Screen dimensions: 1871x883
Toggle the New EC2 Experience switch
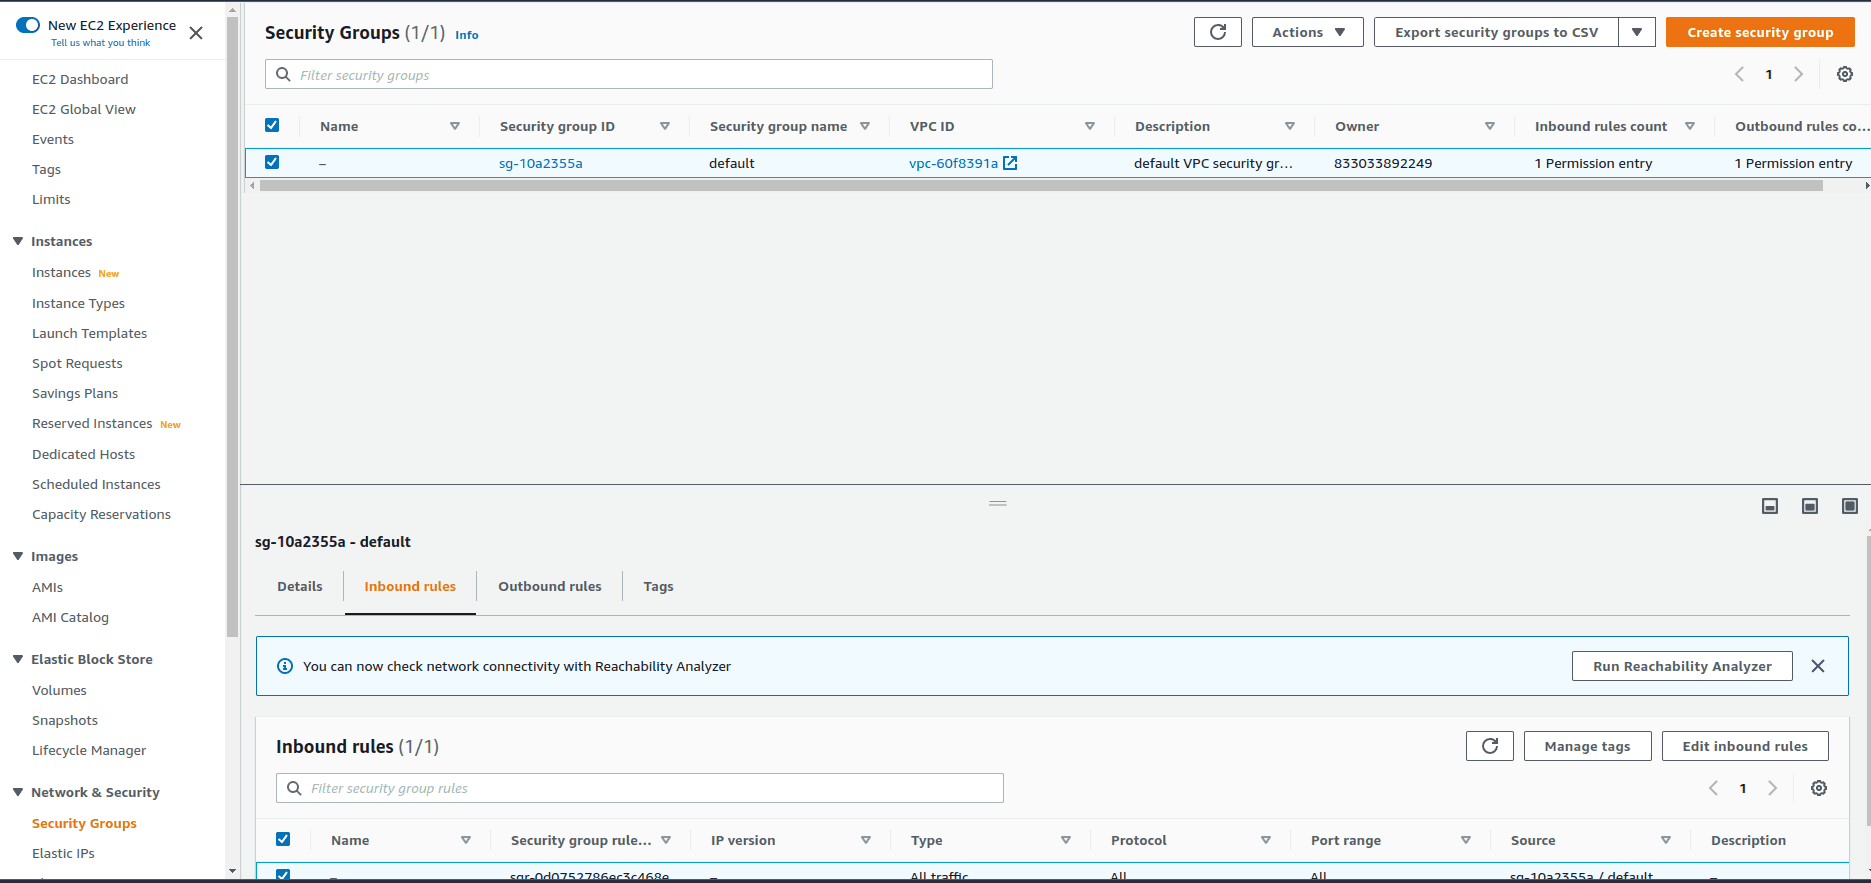pos(28,25)
